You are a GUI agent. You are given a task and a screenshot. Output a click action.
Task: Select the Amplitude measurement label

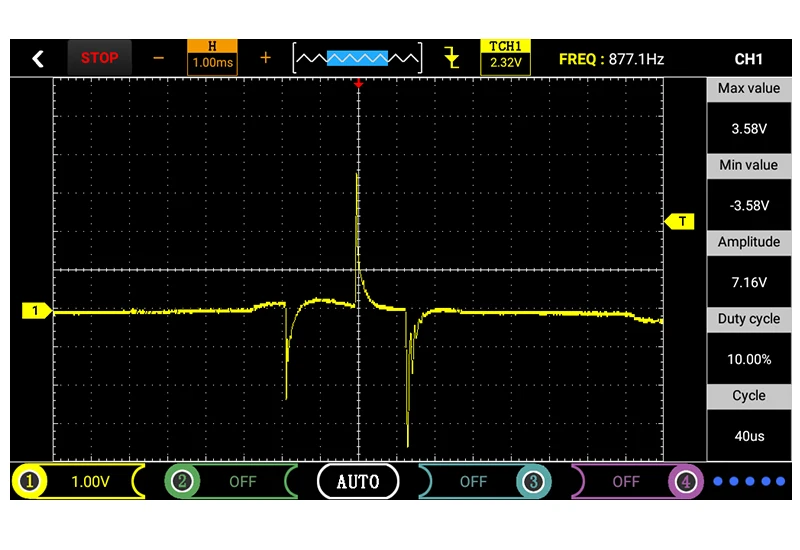click(x=748, y=242)
